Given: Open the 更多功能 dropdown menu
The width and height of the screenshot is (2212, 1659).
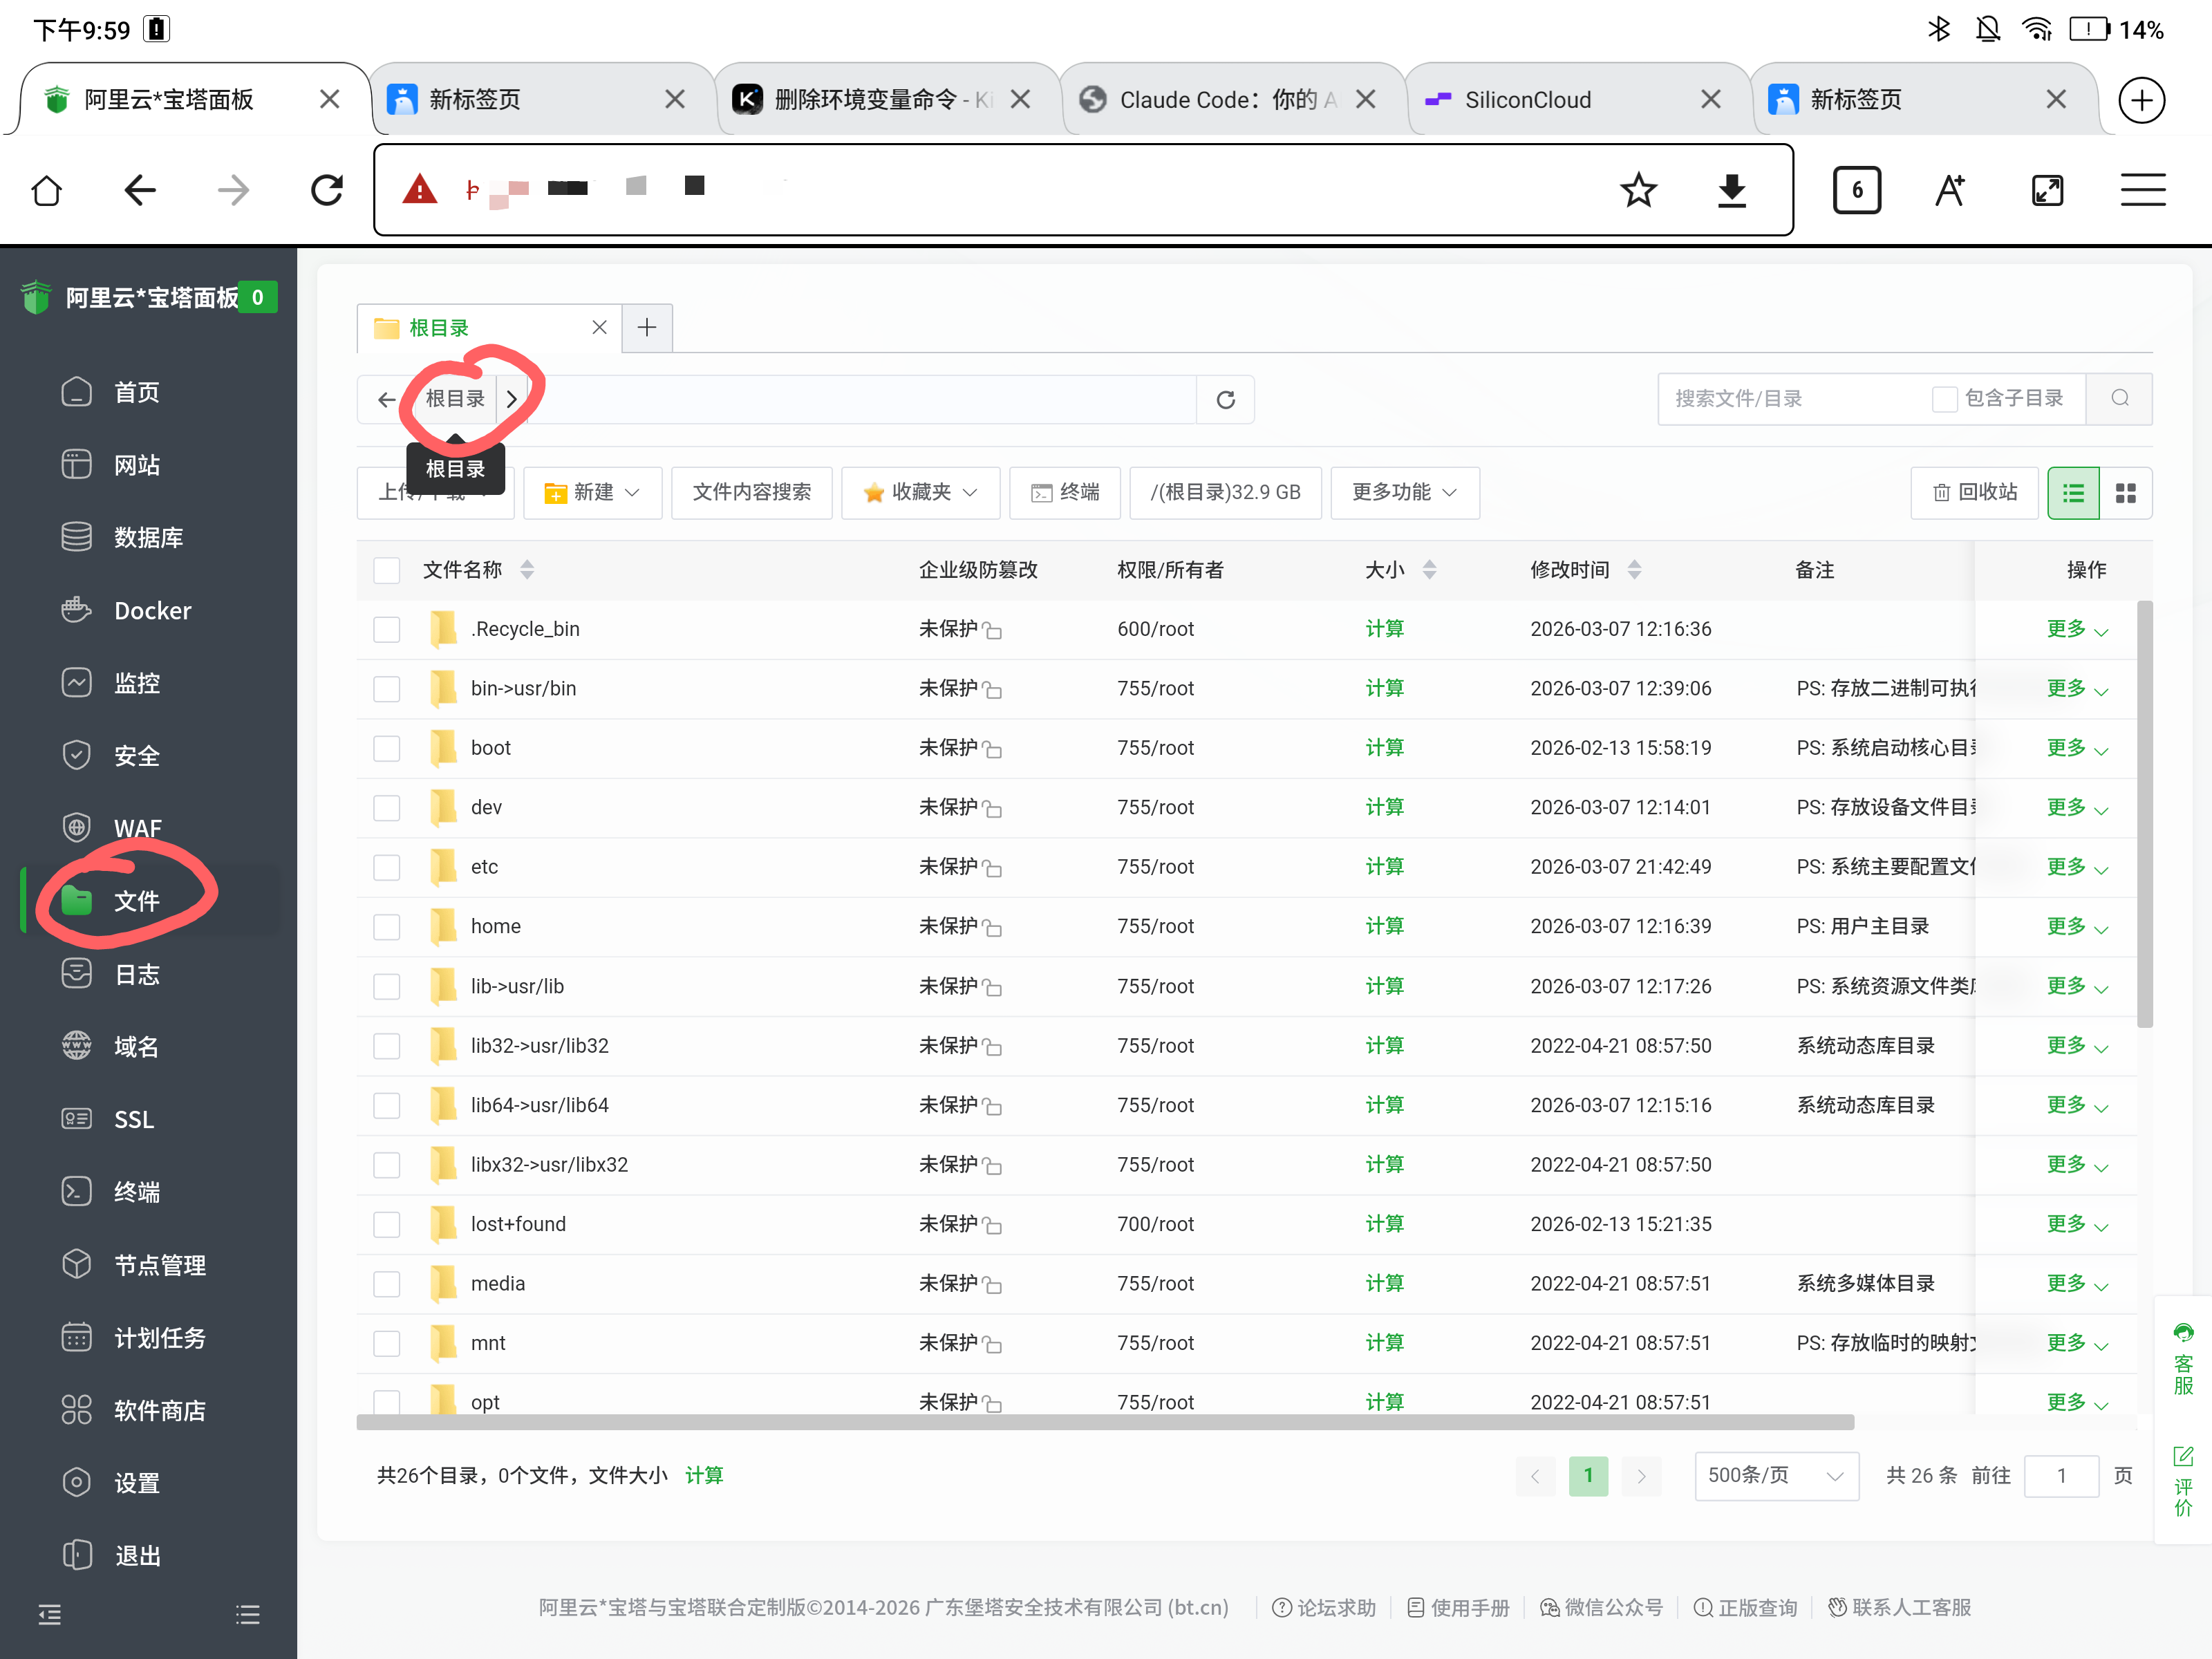Looking at the screenshot, I should click(x=1404, y=492).
